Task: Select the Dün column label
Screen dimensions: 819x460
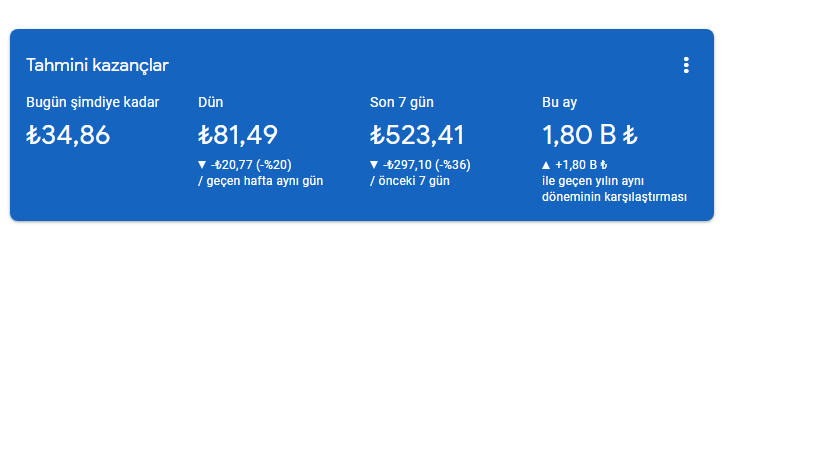Action: 210,102
